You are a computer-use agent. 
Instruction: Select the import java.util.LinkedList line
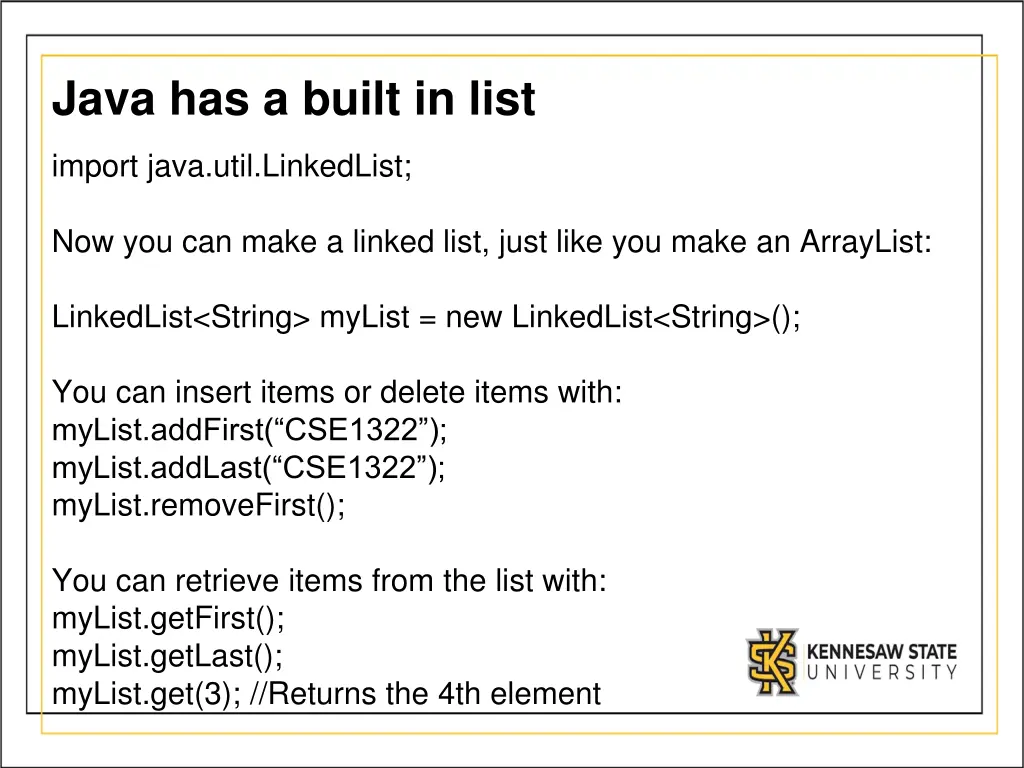(x=232, y=167)
